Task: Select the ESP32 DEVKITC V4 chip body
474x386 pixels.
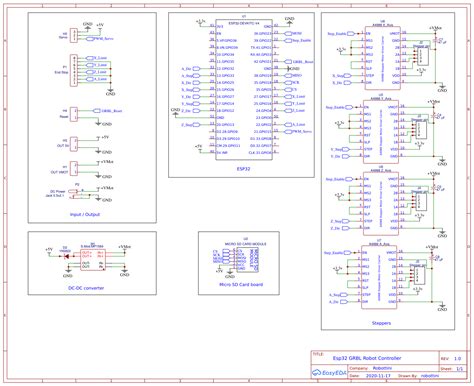Action: pos(244,89)
